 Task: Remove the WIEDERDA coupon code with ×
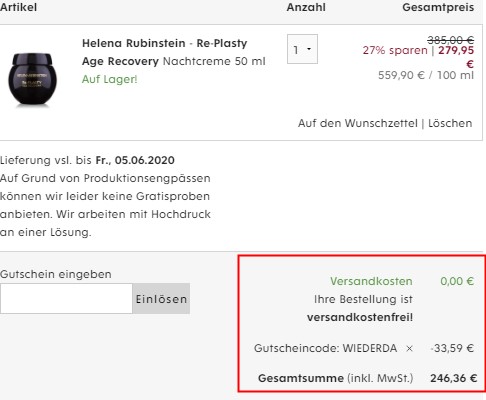[409, 349]
